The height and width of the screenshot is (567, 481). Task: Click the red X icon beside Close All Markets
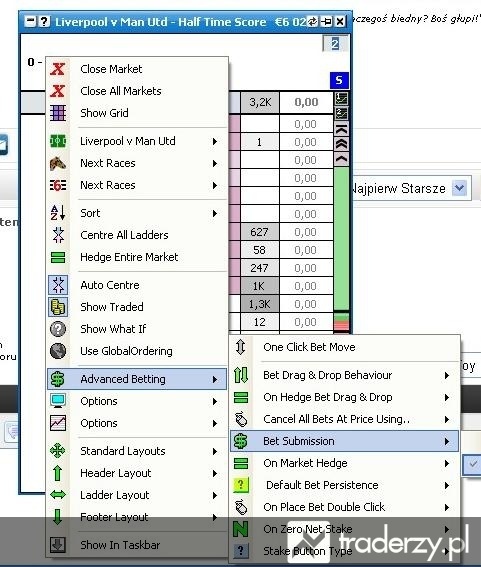click(x=58, y=91)
